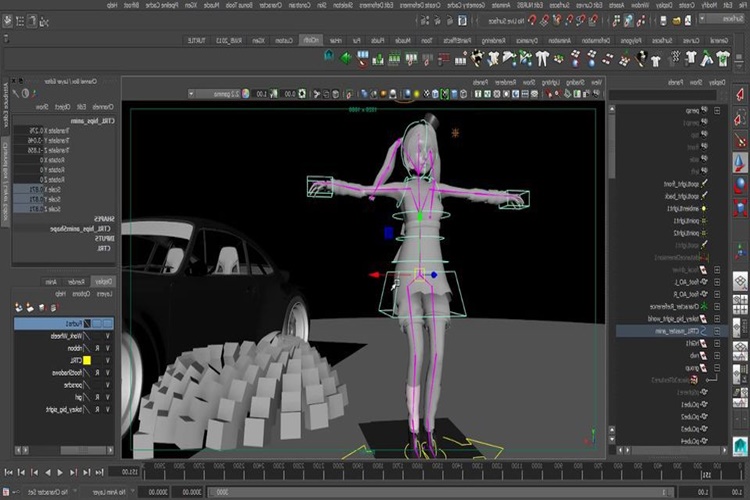The image size is (750, 500).
Task: Select the CTRL_hips_animShape entry in the Channel Box
Action: point(80,229)
